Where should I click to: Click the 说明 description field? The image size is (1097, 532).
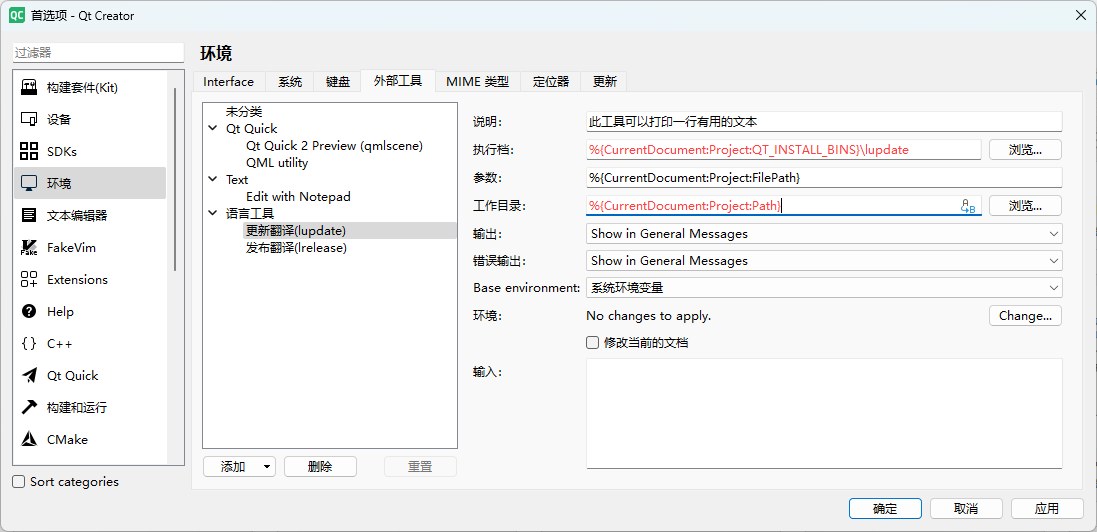click(824, 122)
